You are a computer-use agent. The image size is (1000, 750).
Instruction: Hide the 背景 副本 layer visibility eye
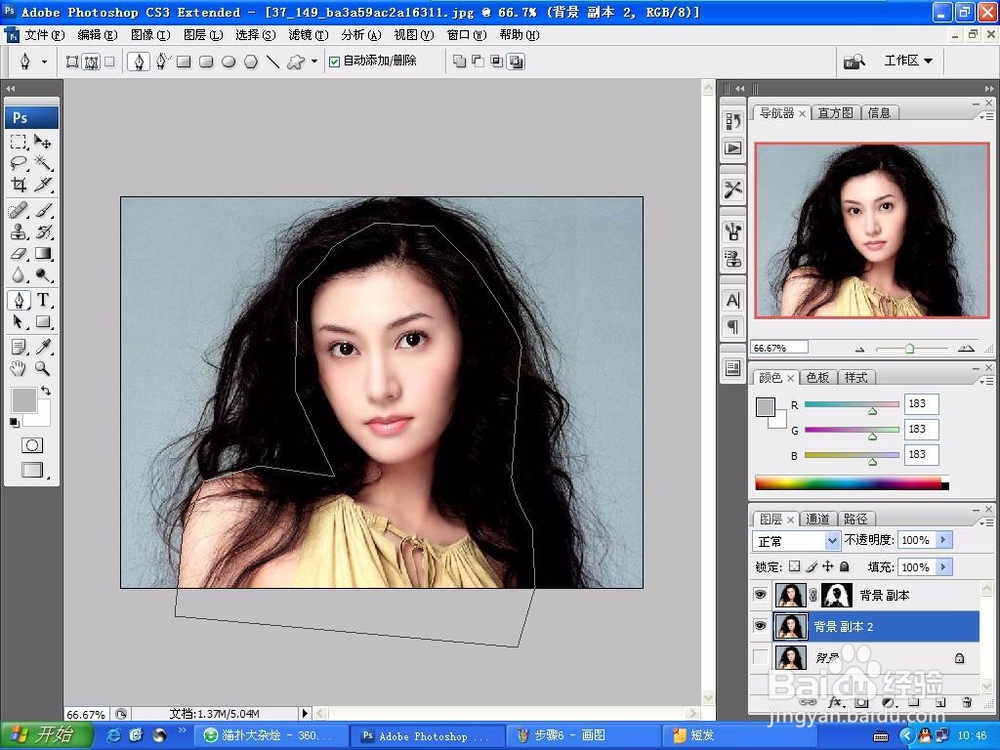(x=761, y=594)
